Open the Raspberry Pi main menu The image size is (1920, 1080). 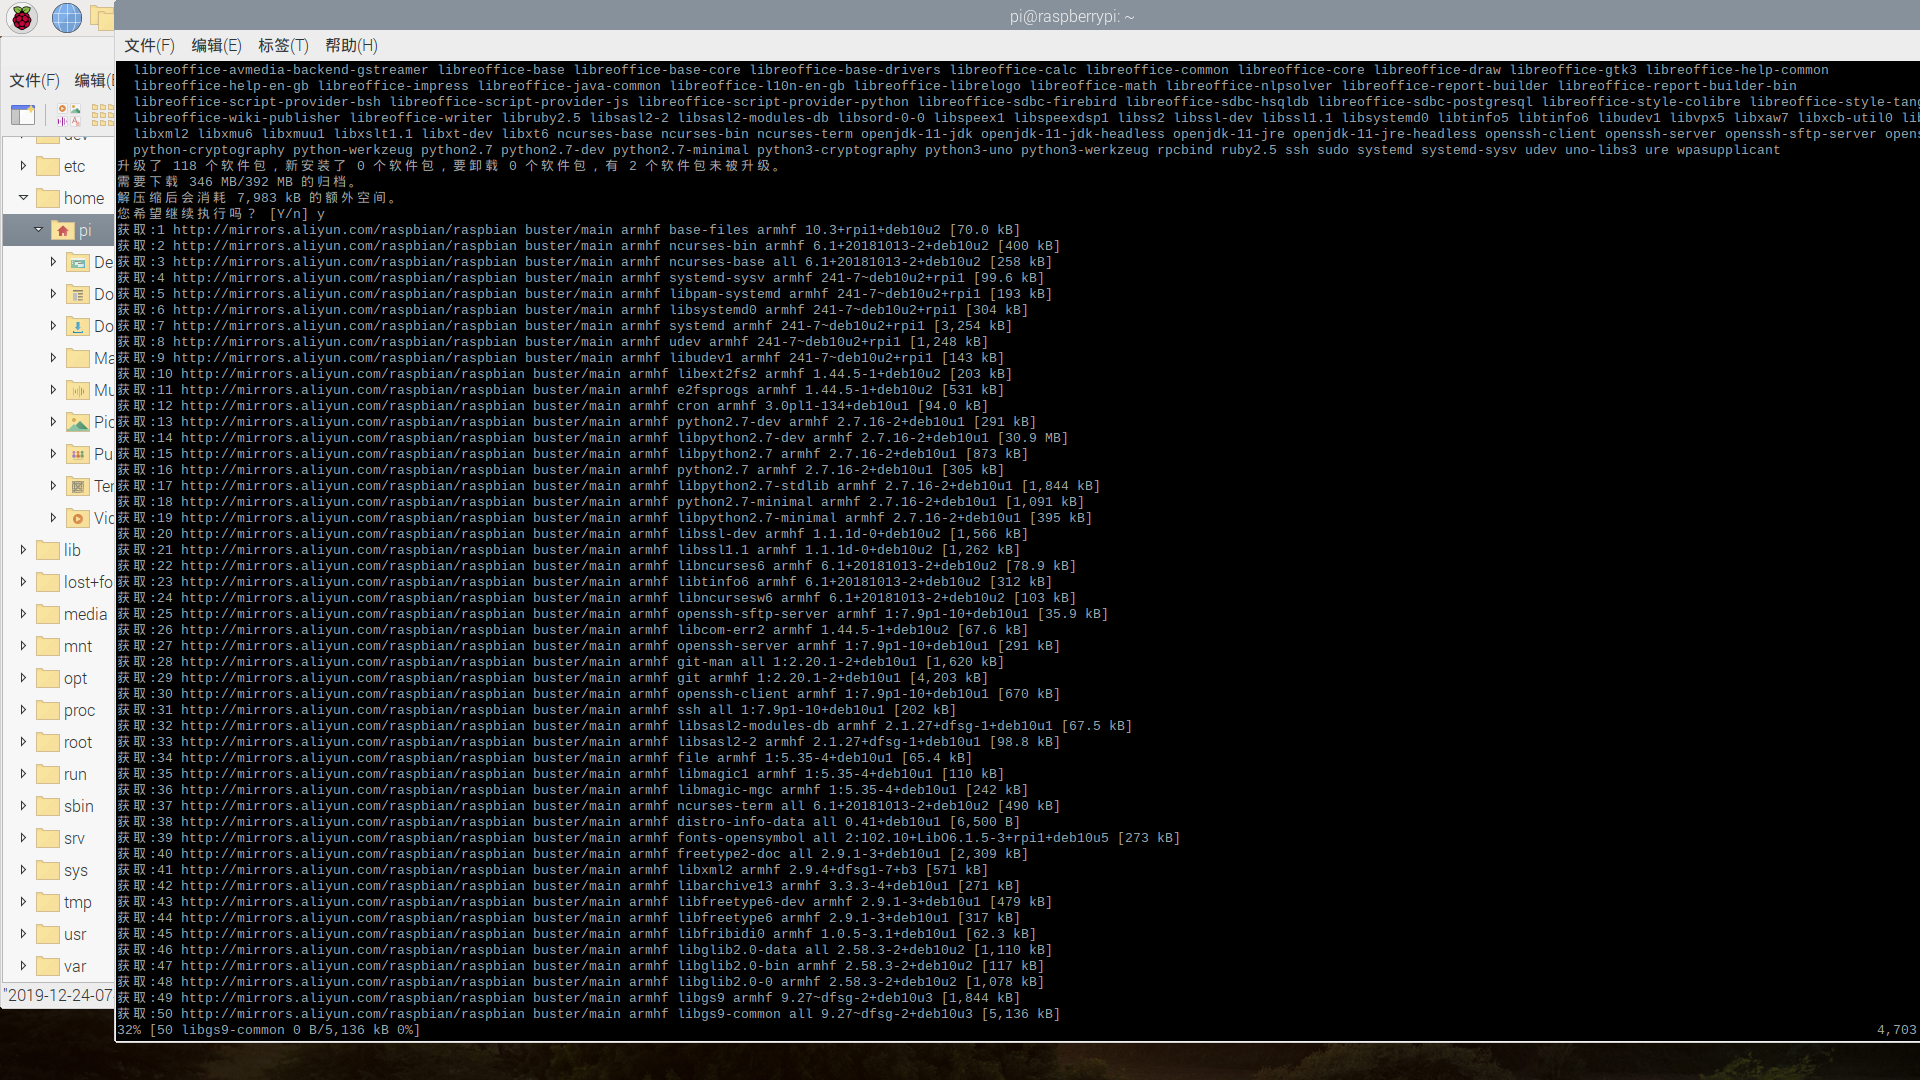coord(22,17)
